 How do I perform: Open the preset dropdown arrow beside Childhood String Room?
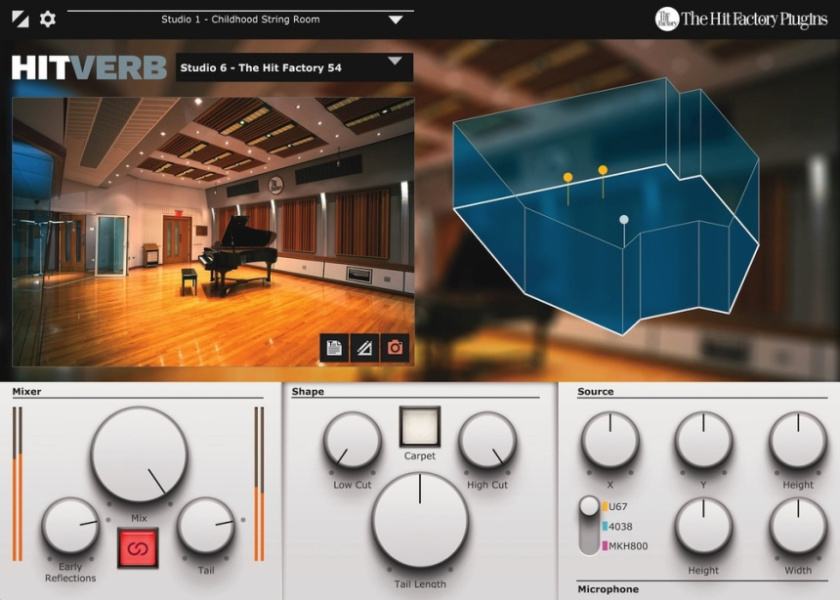click(x=395, y=20)
